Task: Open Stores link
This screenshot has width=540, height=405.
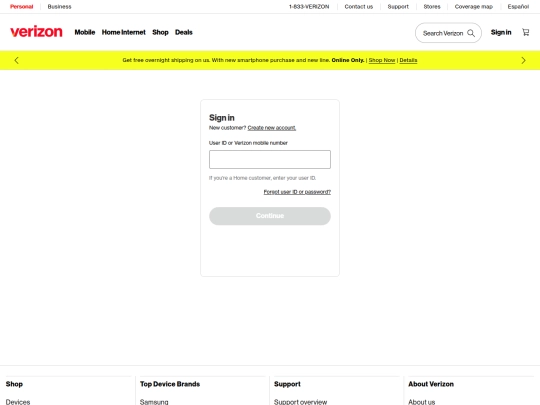Action: pyautogui.click(x=432, y=7)
